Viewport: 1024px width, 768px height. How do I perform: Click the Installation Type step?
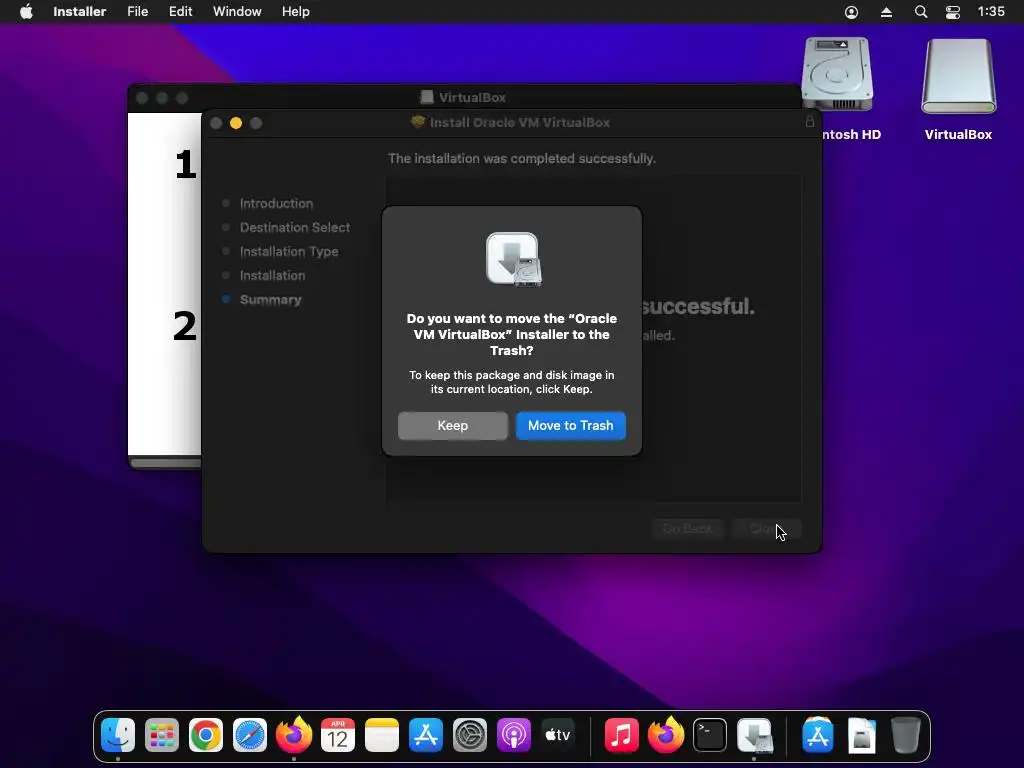[289, 252]
